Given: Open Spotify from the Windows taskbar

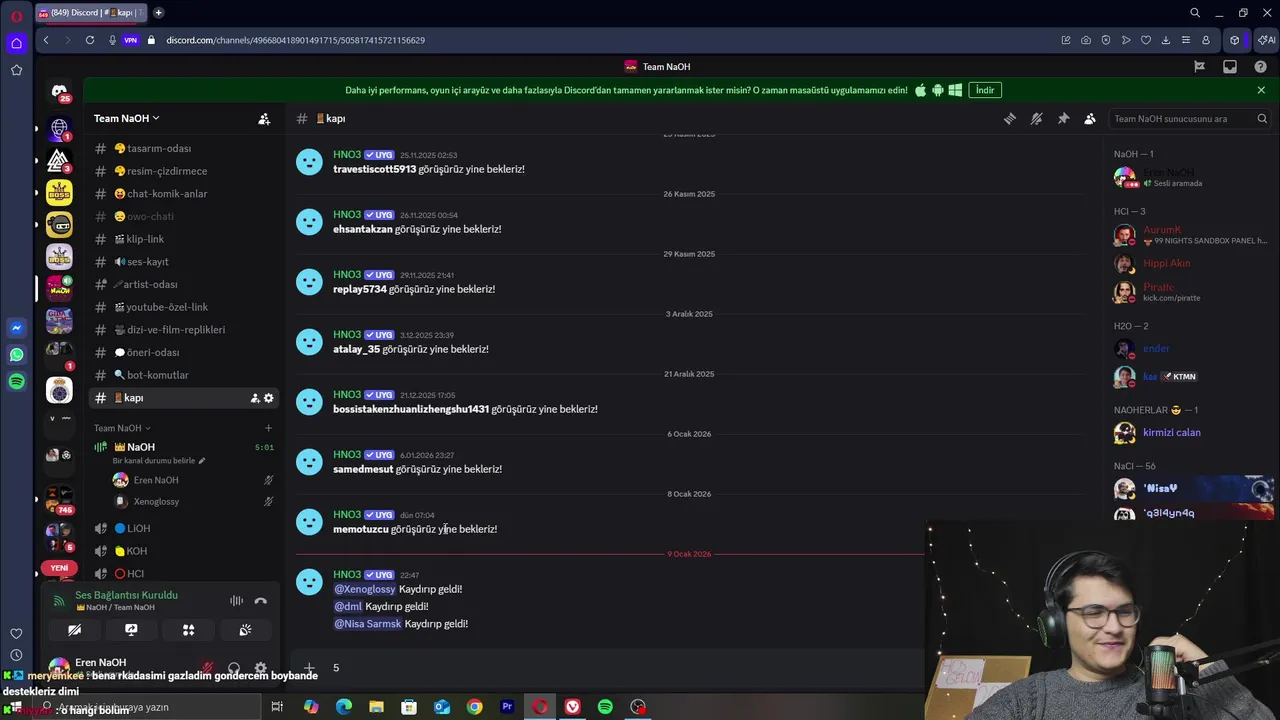Looking at the screenshot, I should 605,707.
